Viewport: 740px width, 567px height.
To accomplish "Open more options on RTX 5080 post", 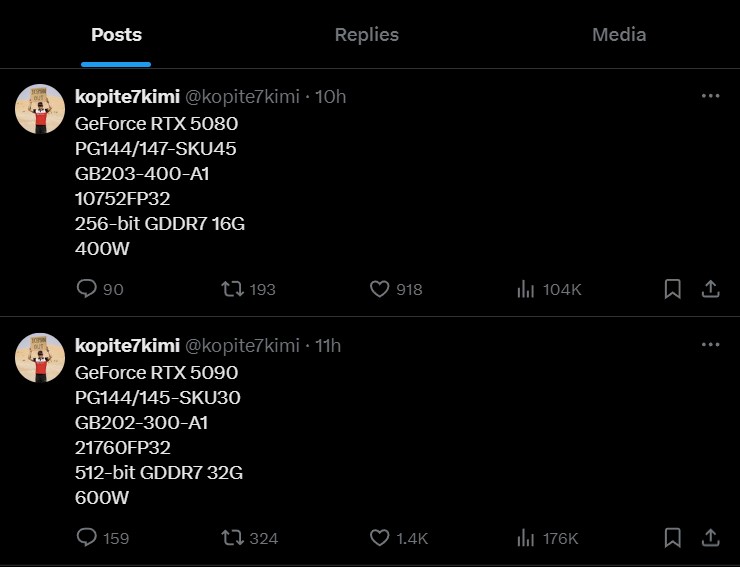I will [710, 96].
